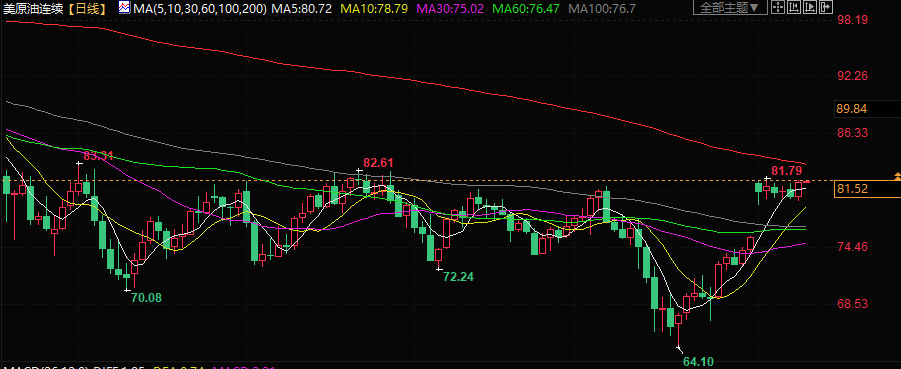Click the orange arrow marker at right edge
The height and width of the screenshot is (369, 901).
coord(897,176)
